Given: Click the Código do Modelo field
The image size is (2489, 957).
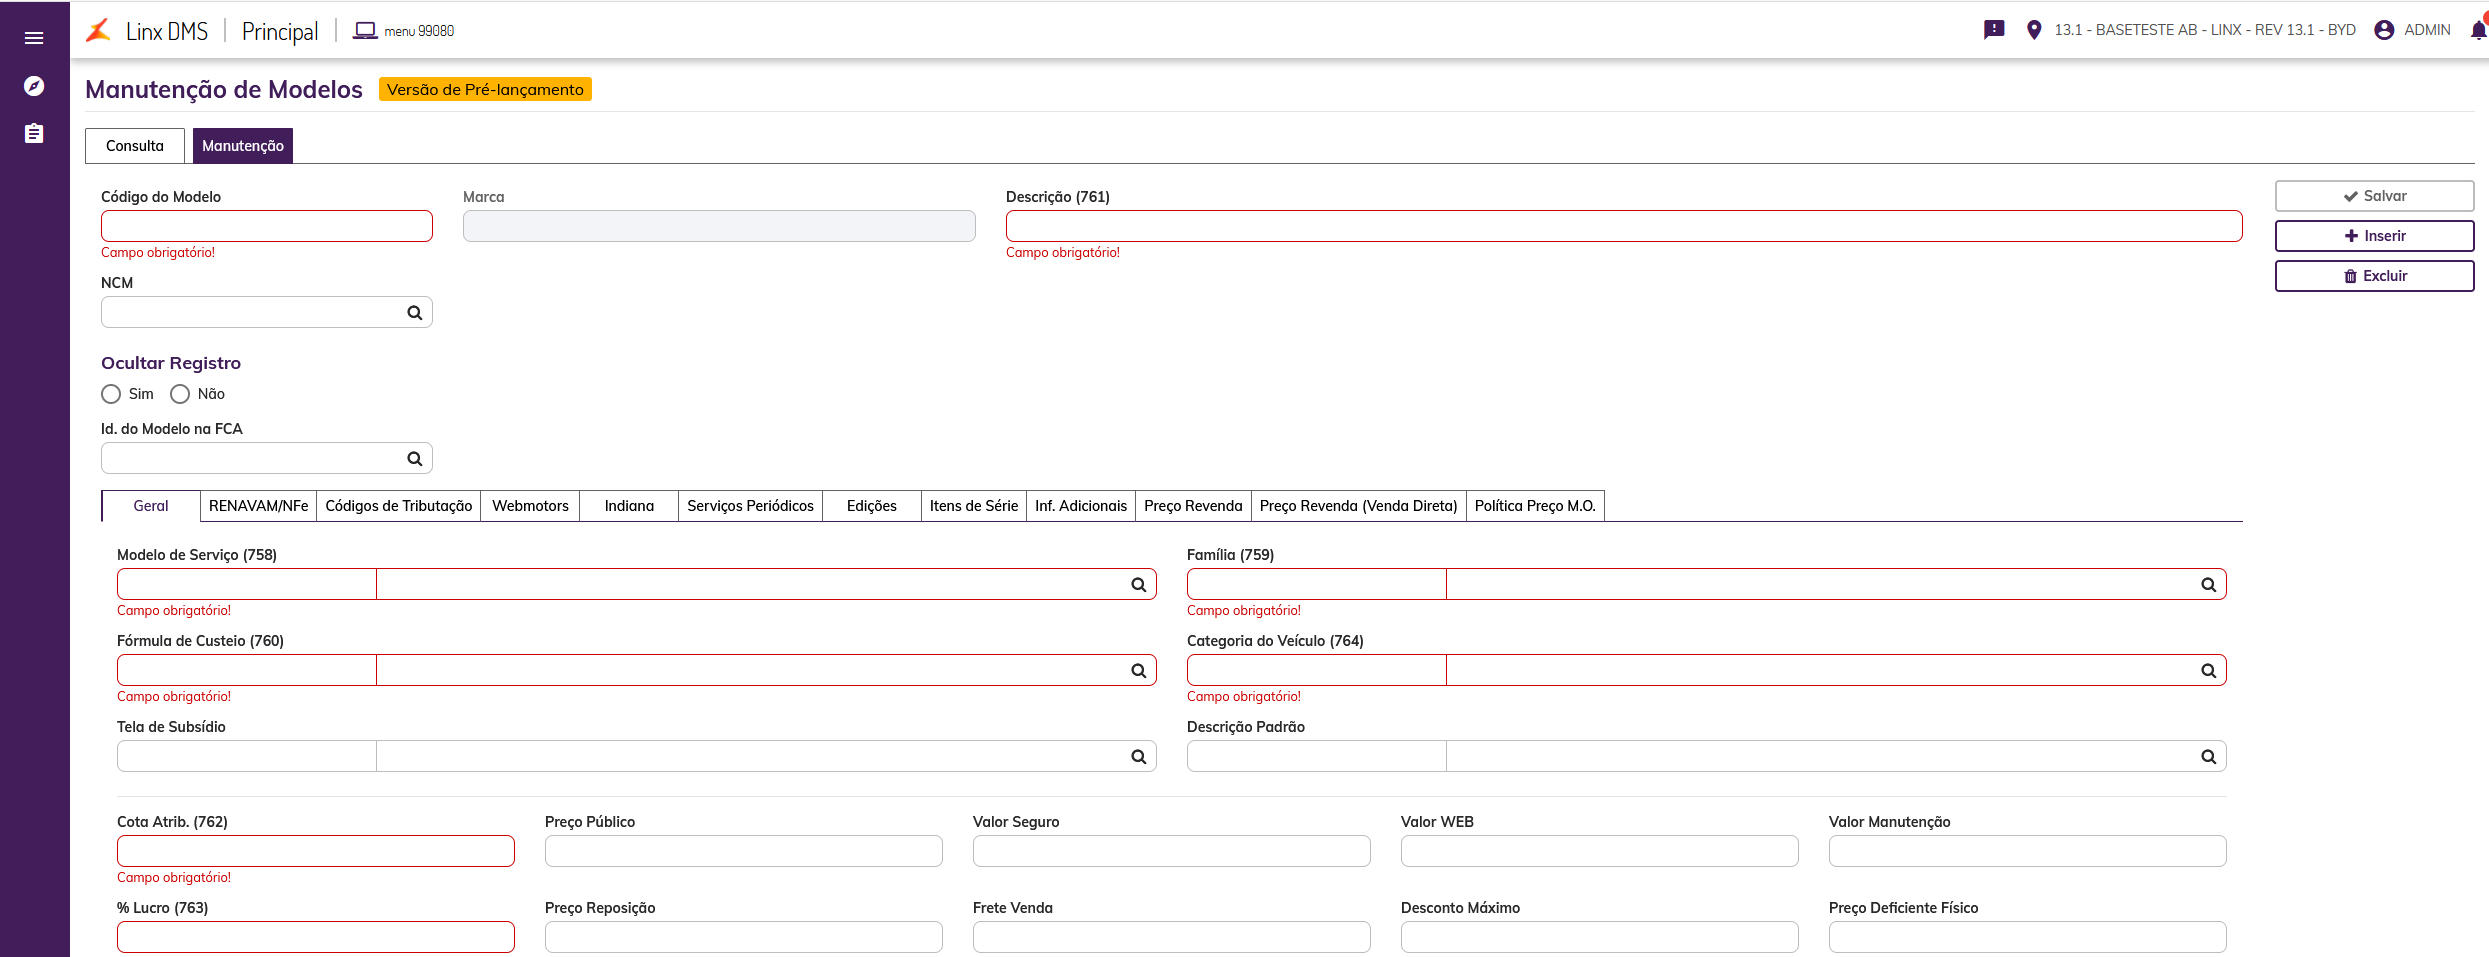Looking at the screenshot, I should tap(267, 226).
